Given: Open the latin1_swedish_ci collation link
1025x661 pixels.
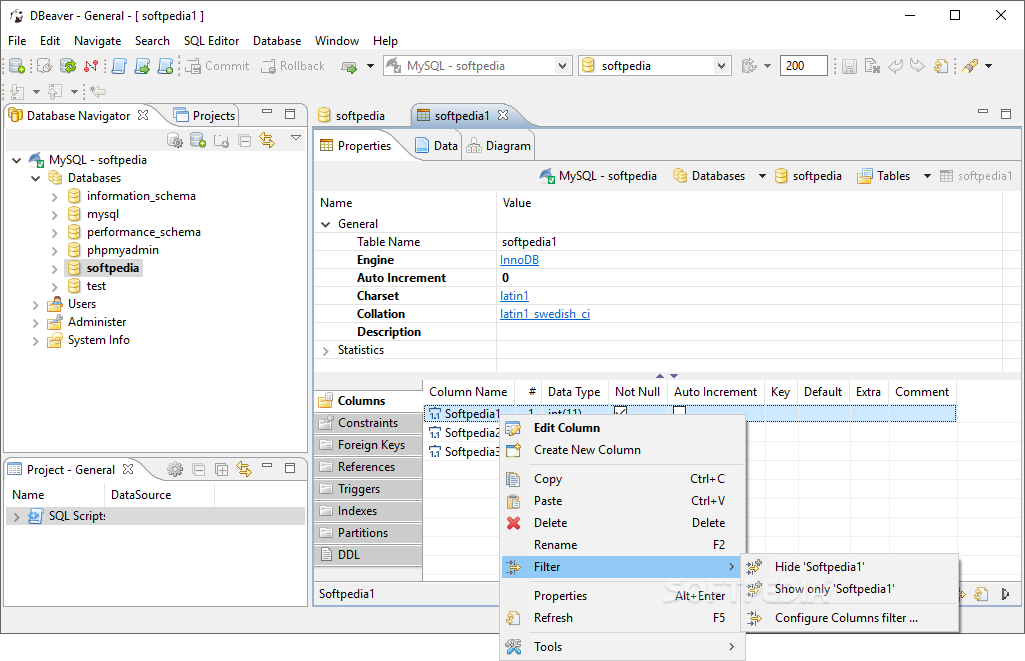Looking at the screenshot, I should coord(545,314).
